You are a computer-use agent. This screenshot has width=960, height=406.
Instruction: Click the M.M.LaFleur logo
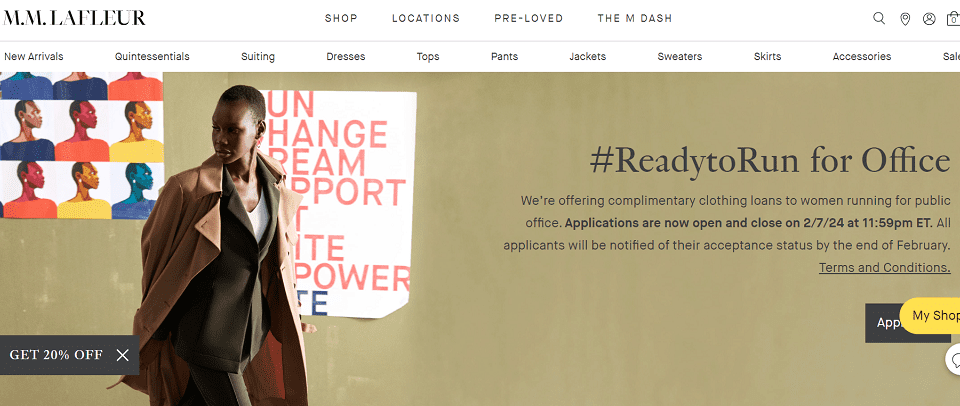tap(74, 18)
